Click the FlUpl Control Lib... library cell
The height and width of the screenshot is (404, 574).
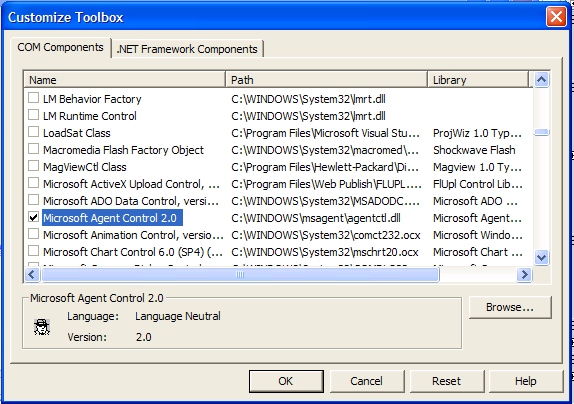click(x=478, y=184)
